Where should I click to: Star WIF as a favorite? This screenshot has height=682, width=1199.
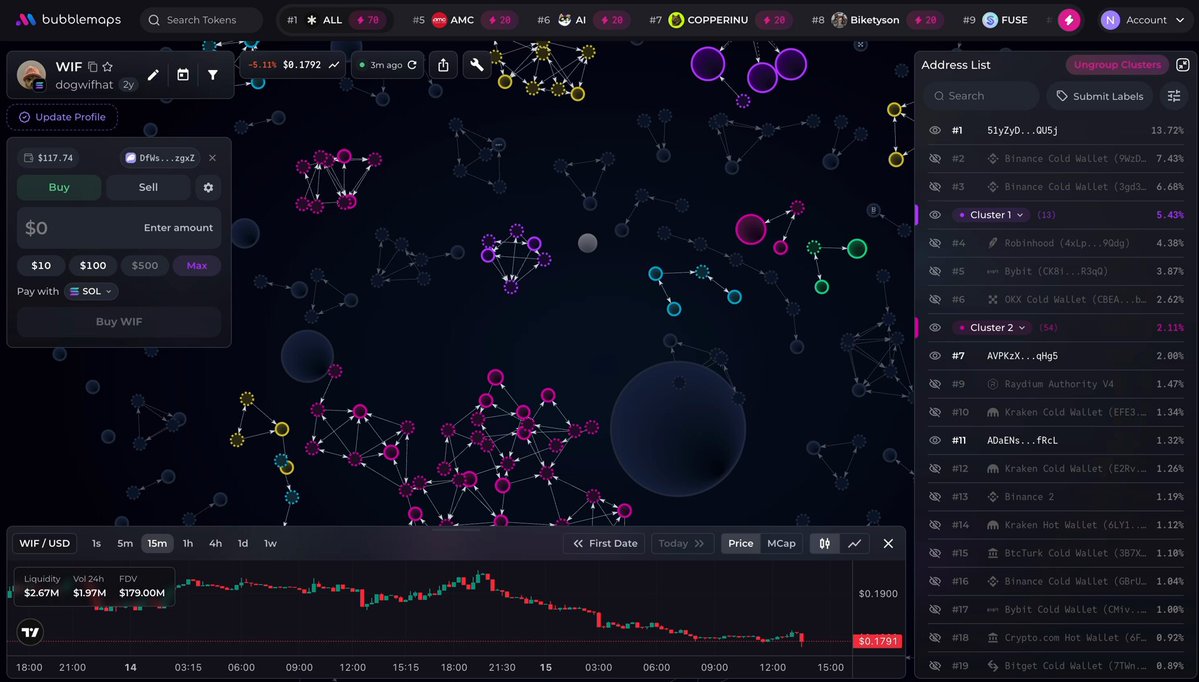108,67
